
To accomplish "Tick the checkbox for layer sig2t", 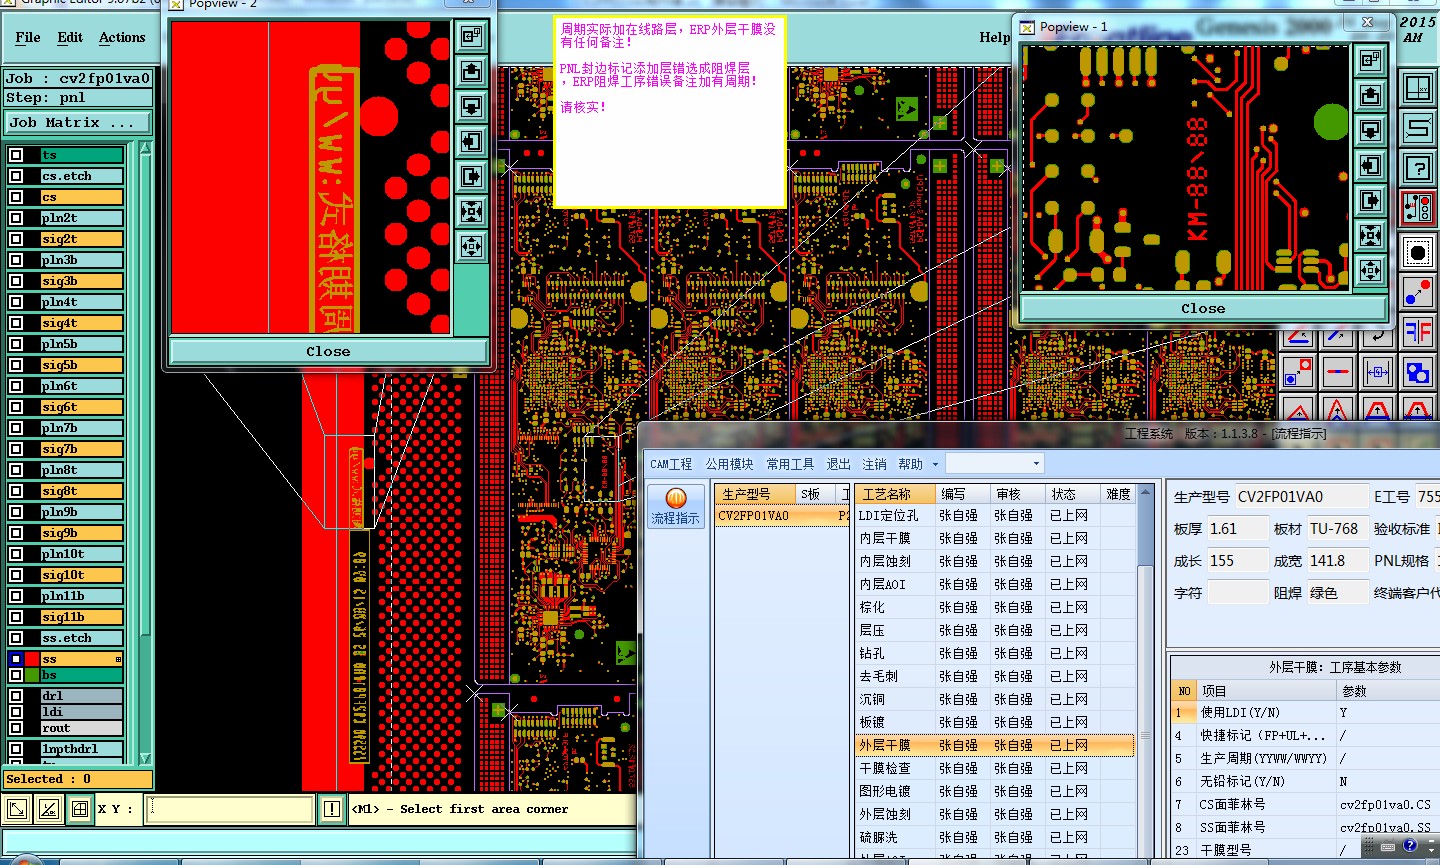I will click(16, 239).
